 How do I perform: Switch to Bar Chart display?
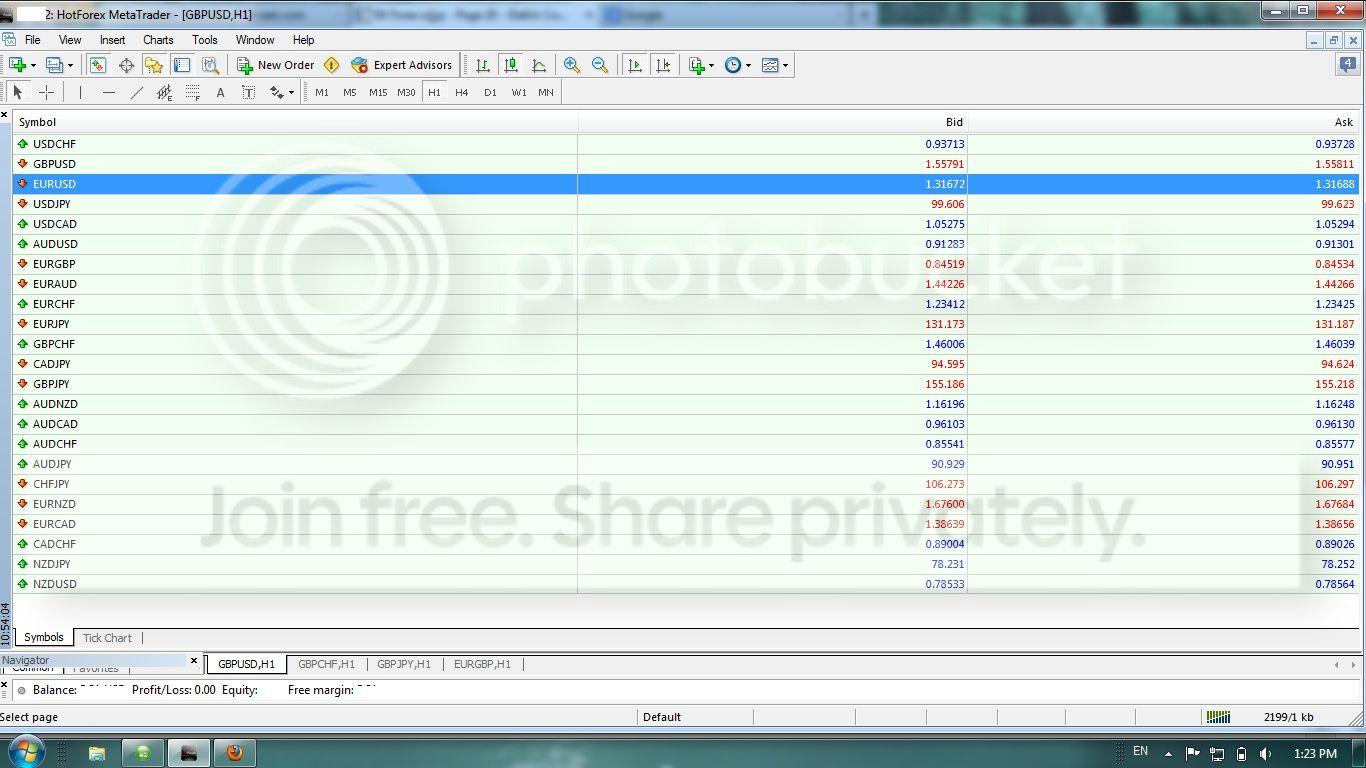pyautogui.click(x=483, y=65)
